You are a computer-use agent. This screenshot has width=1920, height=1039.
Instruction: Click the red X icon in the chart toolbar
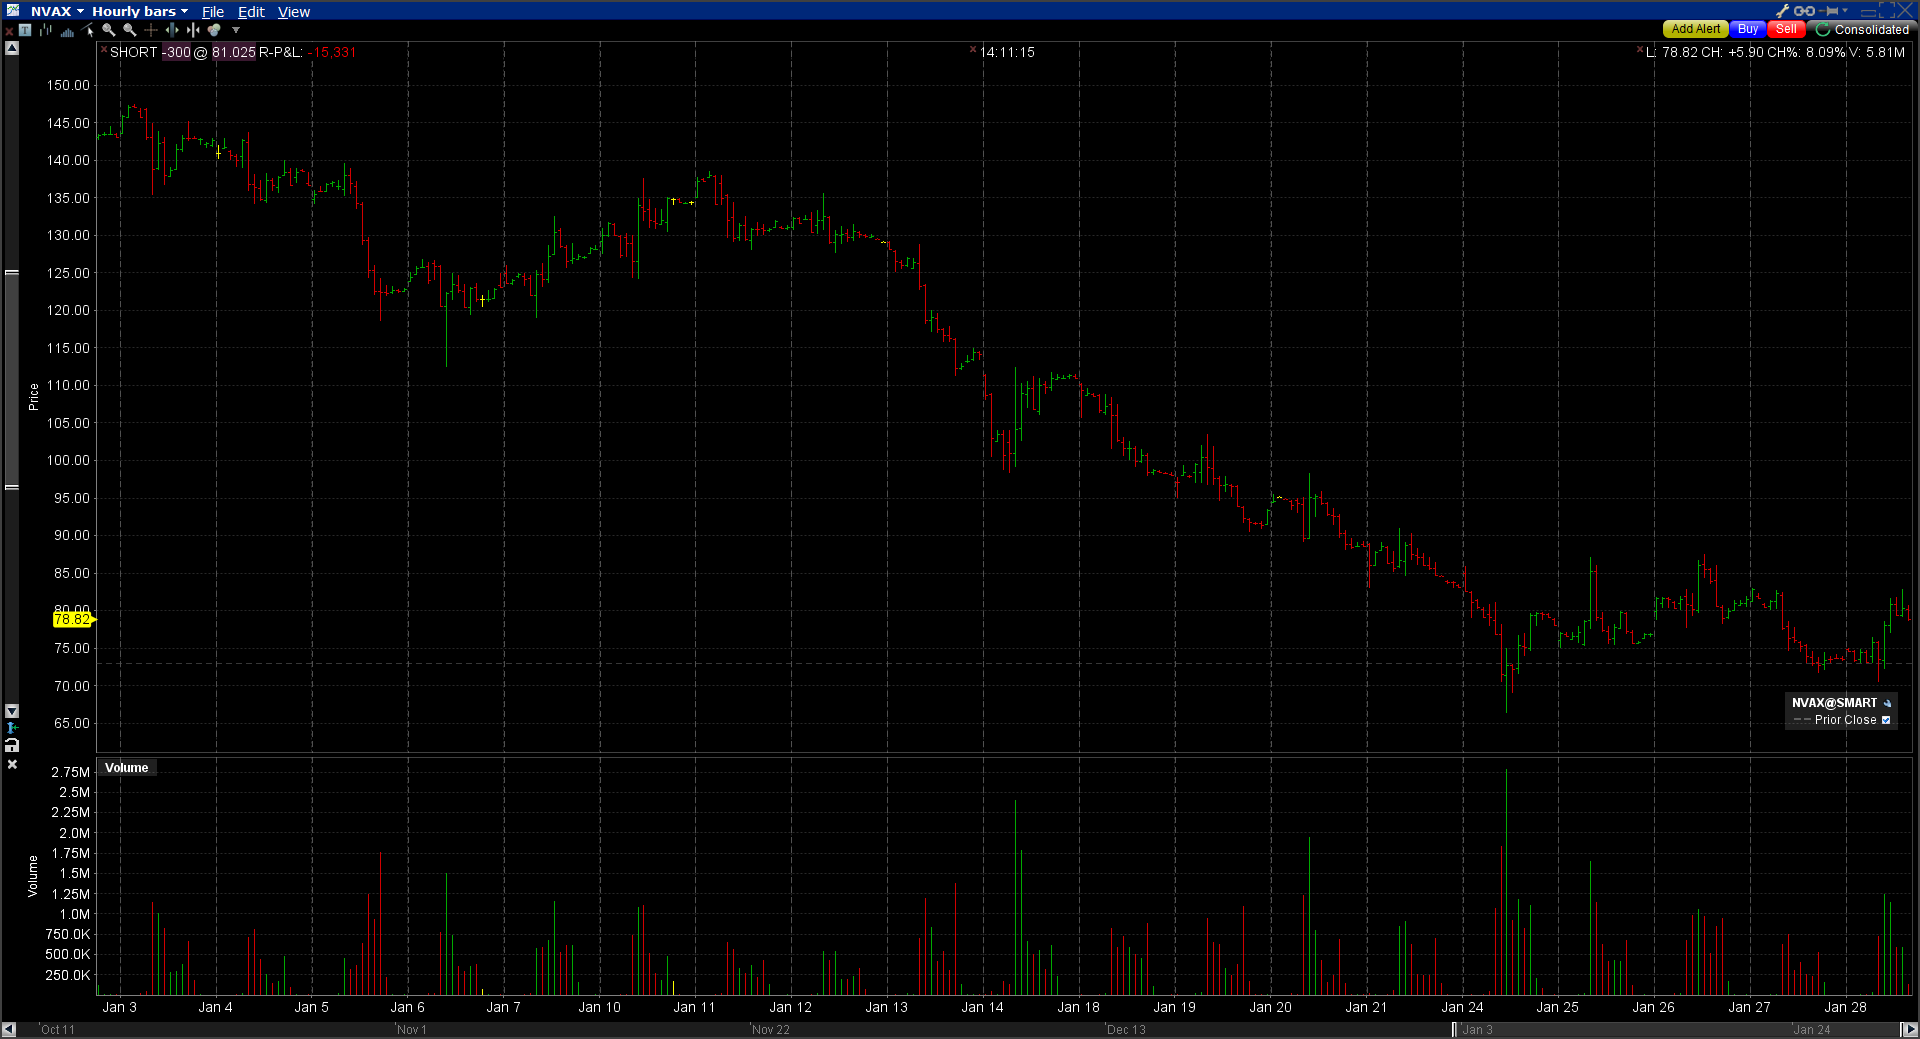point(9,31)
